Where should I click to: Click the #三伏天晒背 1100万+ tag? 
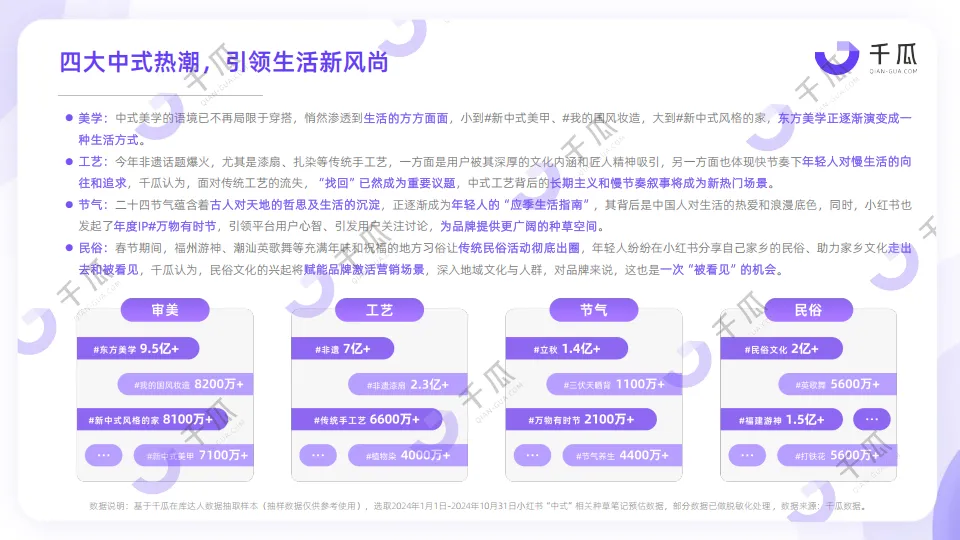click(x=614, y=384)
